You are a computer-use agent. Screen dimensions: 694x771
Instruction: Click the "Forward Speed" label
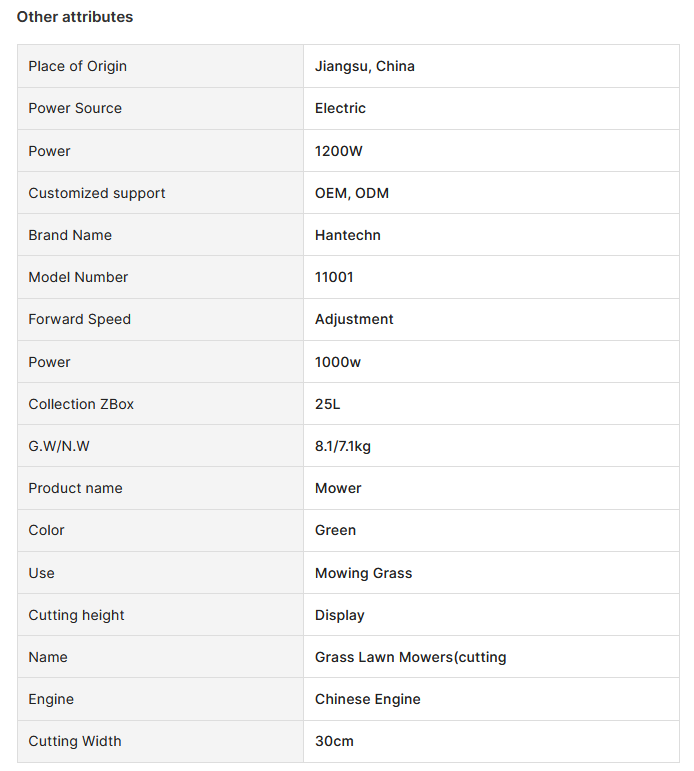(x=80, y=319)
